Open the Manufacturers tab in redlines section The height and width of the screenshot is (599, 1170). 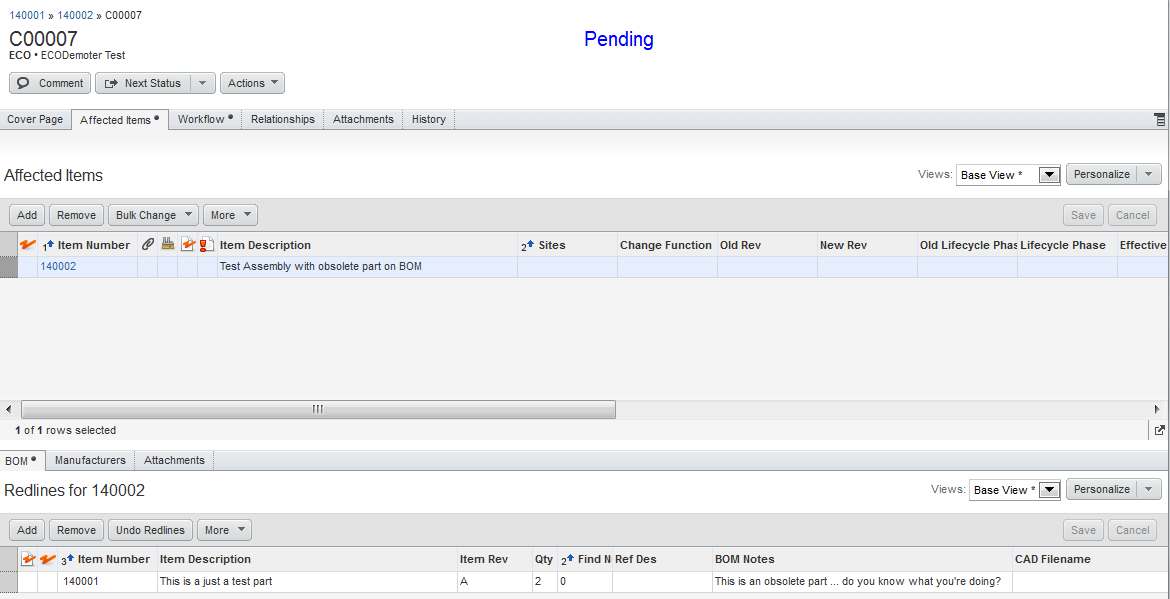(90, 460)
